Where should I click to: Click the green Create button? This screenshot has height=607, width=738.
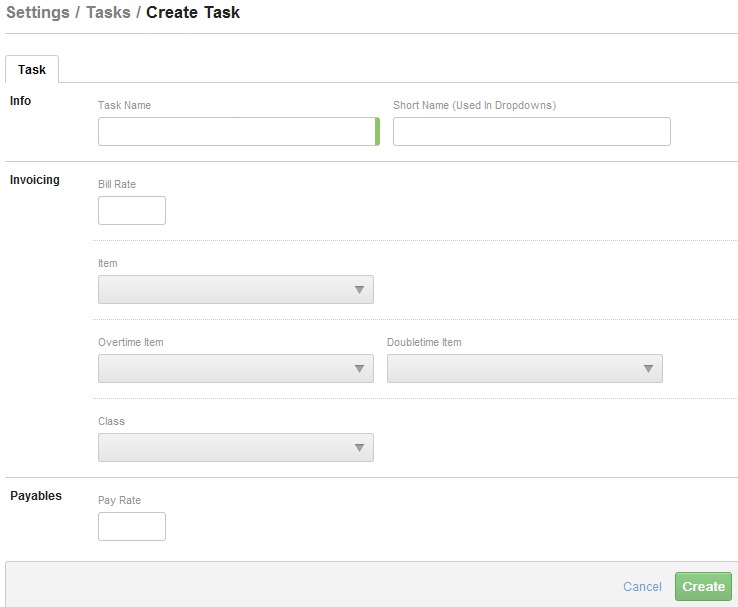[703, 587]
